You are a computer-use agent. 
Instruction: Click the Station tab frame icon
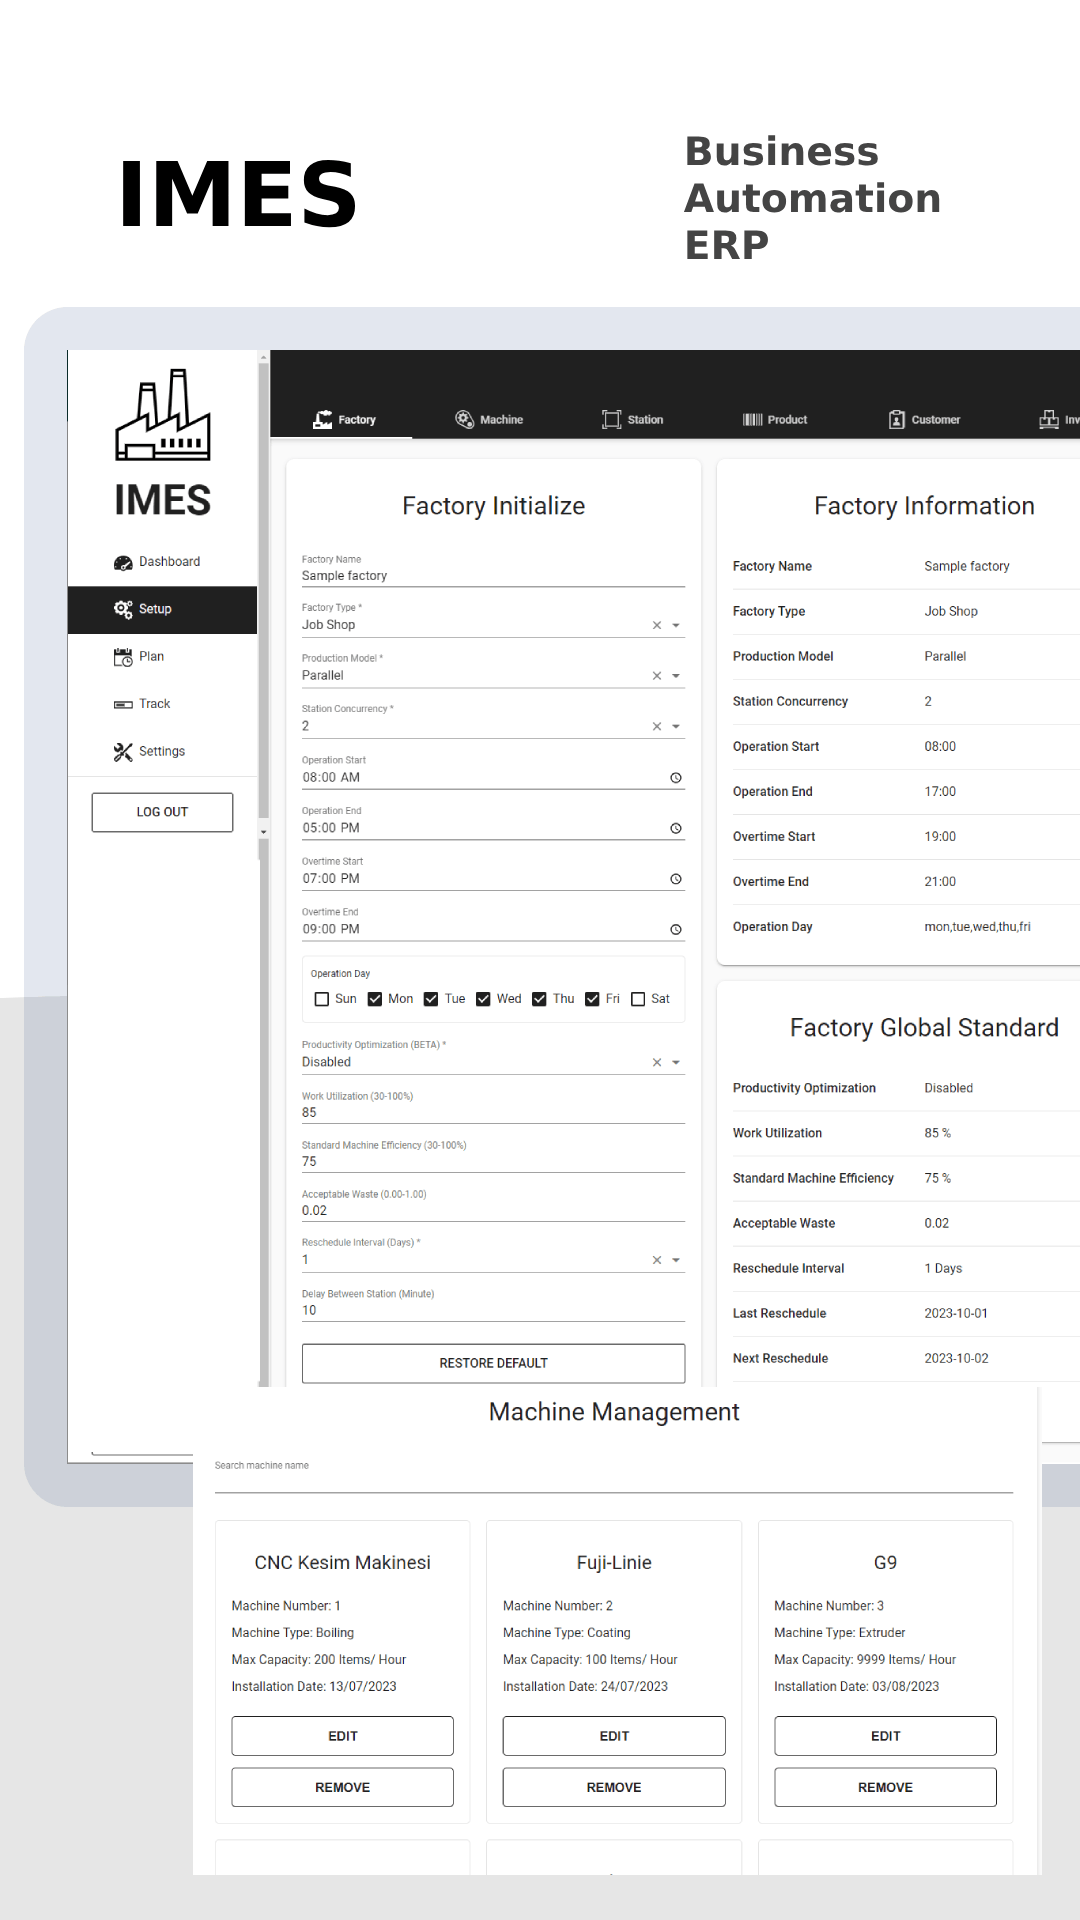pos(611,420)
